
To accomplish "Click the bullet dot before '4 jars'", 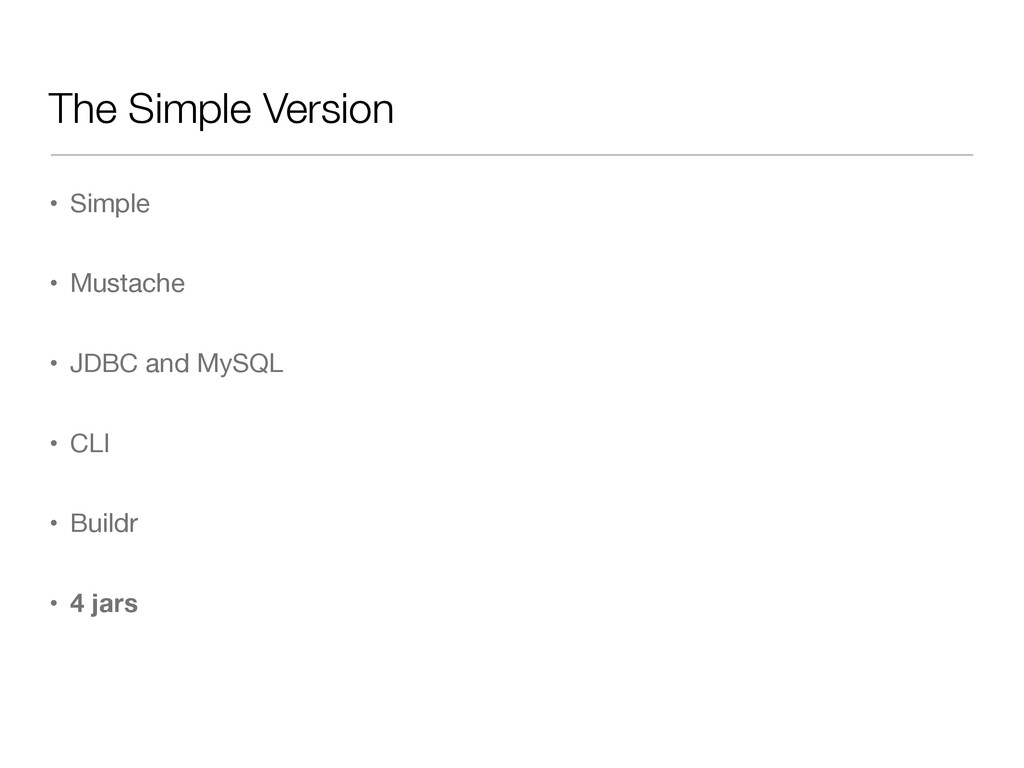I will [54, 603].
